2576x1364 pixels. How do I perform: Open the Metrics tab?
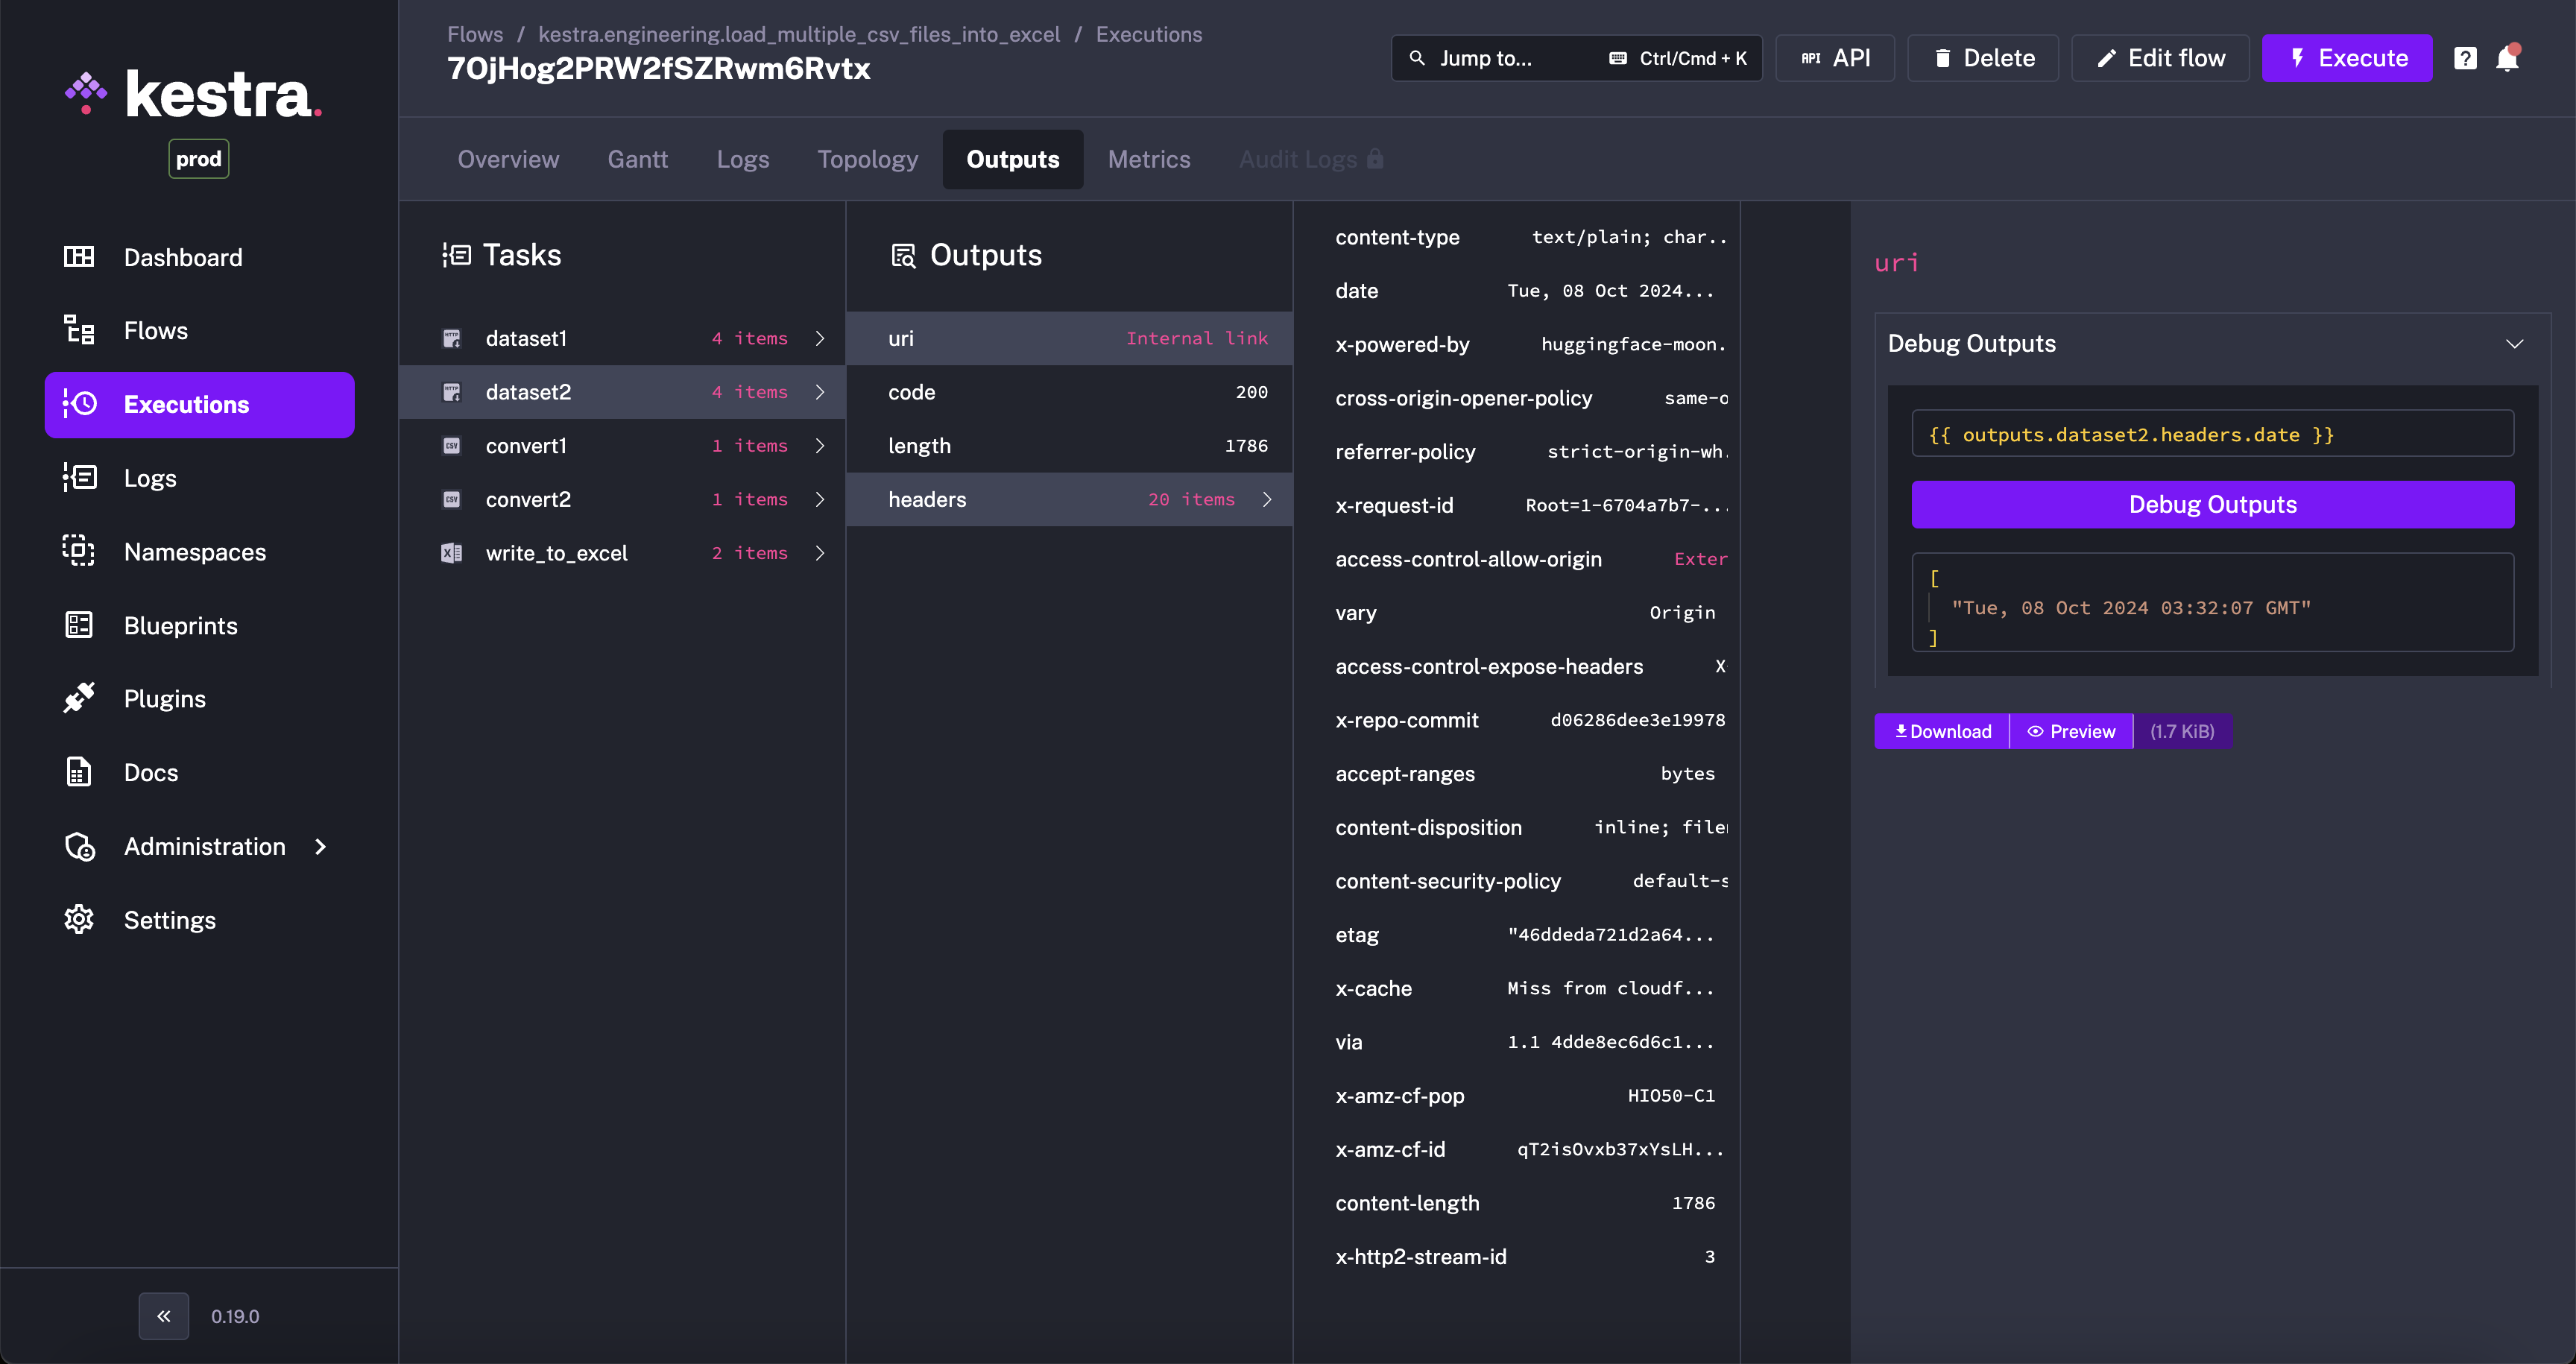pos(1148,159)
